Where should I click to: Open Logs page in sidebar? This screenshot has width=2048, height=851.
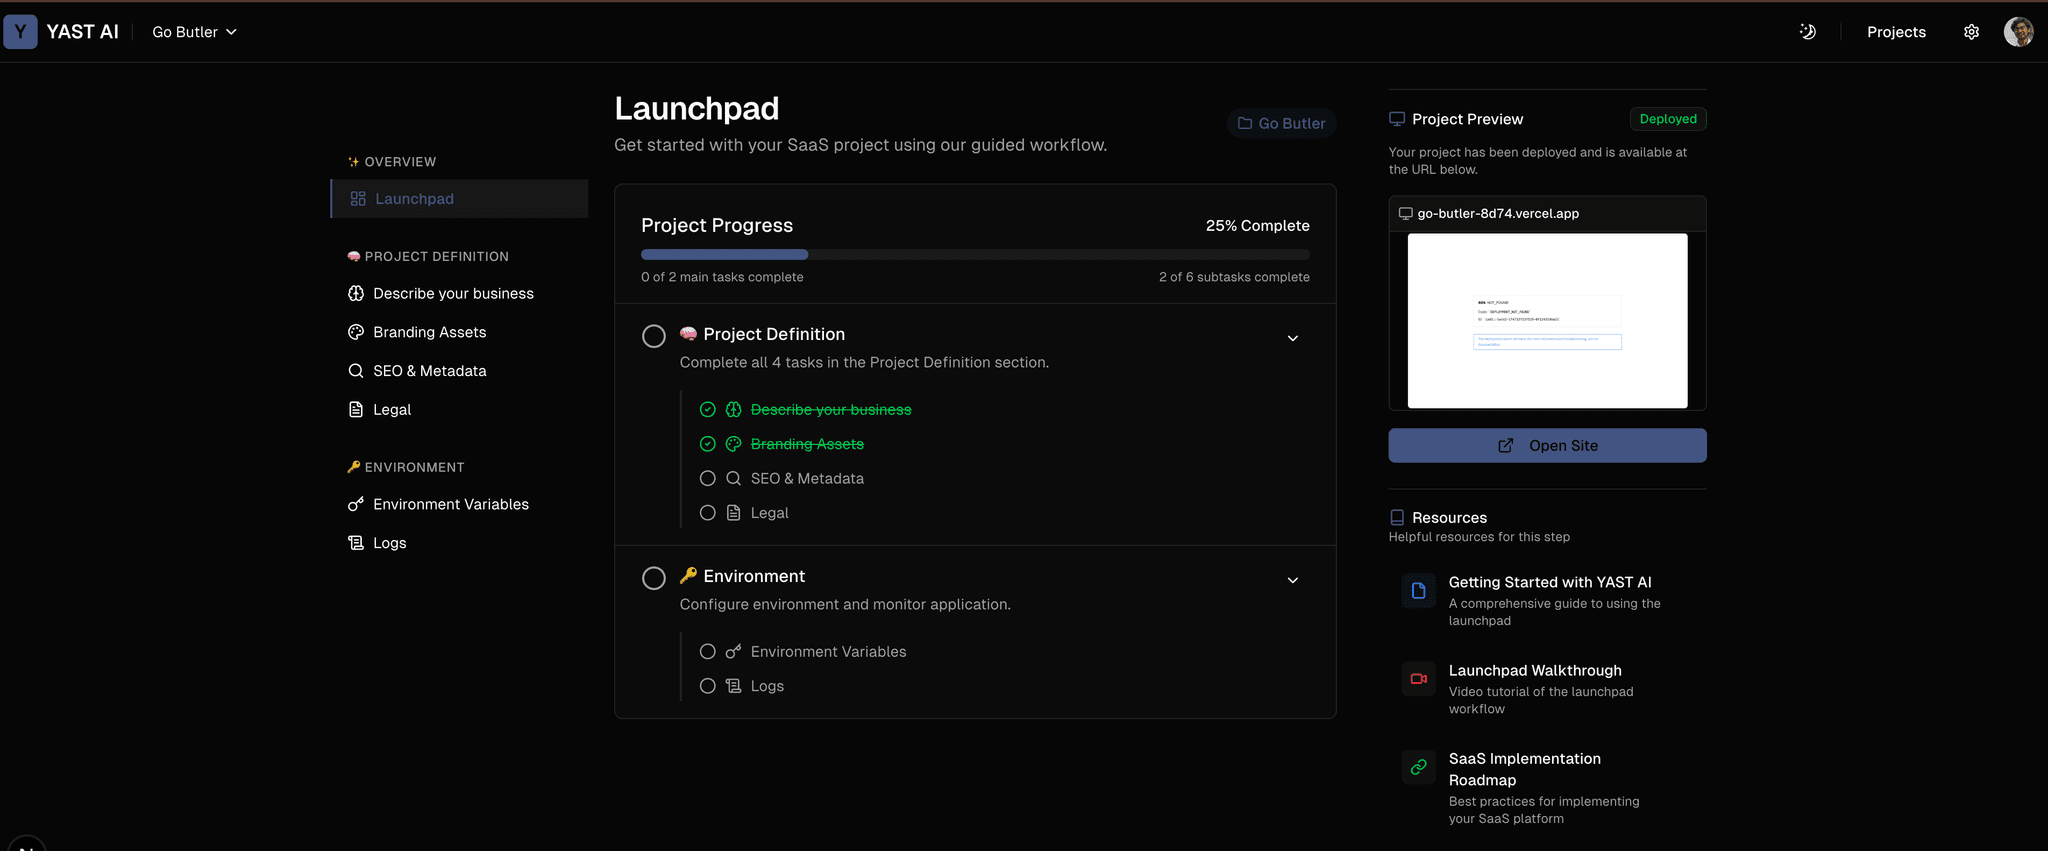[460, 543]
